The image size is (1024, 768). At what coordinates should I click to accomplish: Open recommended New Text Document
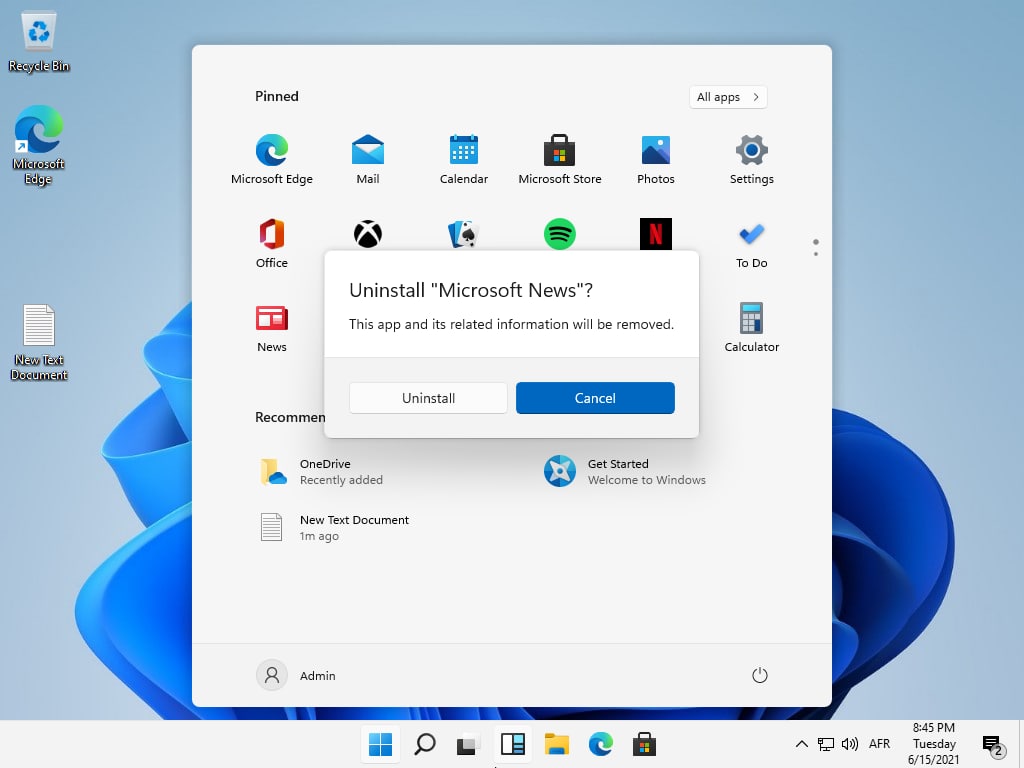click(334, 527)
